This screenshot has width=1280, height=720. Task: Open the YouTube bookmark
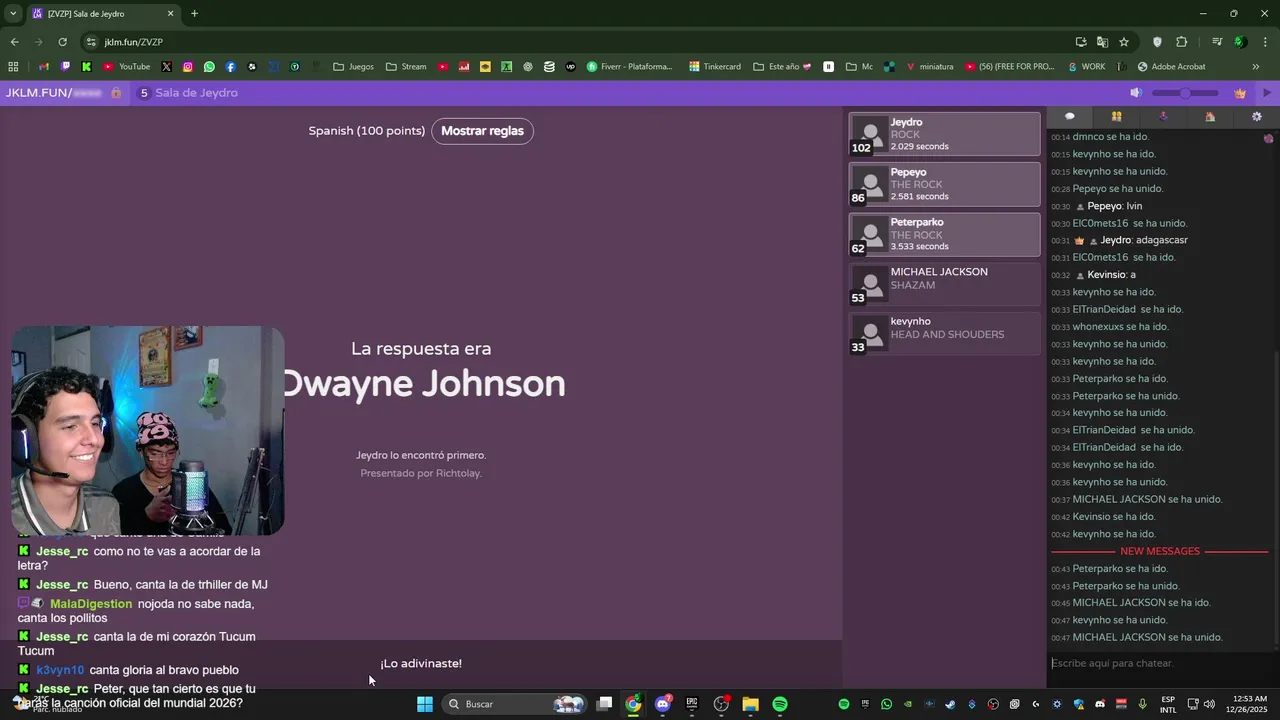tap(127, 67)
